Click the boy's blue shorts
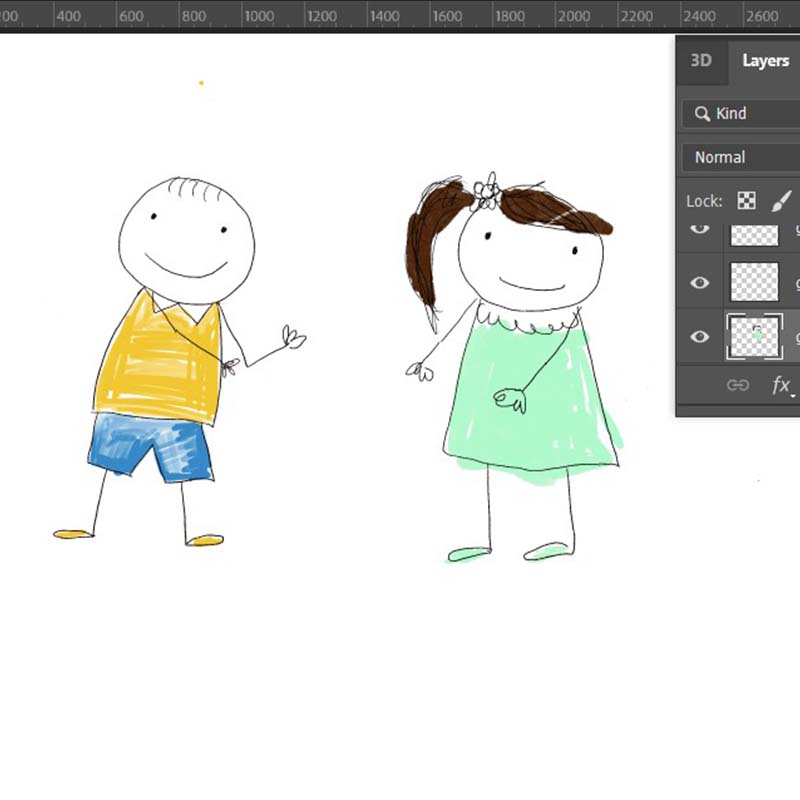The width and height of the screenshot is (800, 800). click(x=150, y=443)
